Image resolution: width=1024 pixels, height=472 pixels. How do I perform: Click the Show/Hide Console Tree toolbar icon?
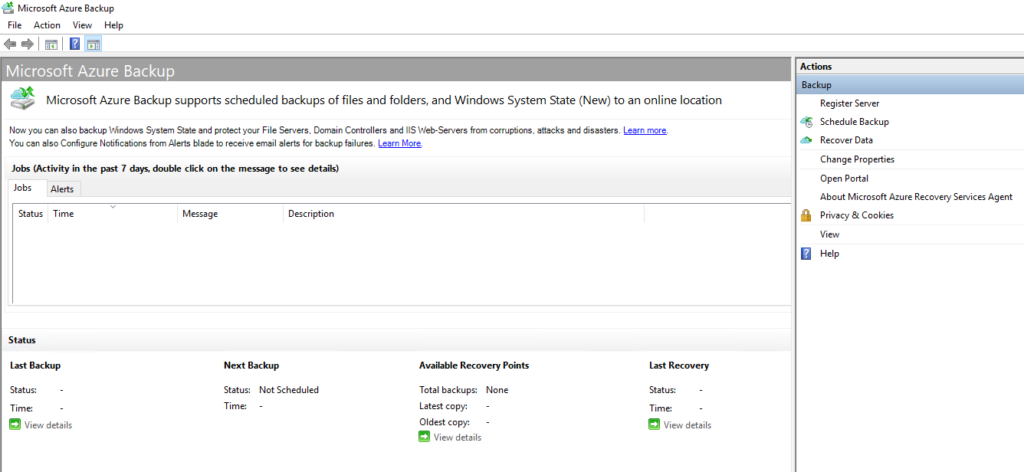tap(51, 44)
